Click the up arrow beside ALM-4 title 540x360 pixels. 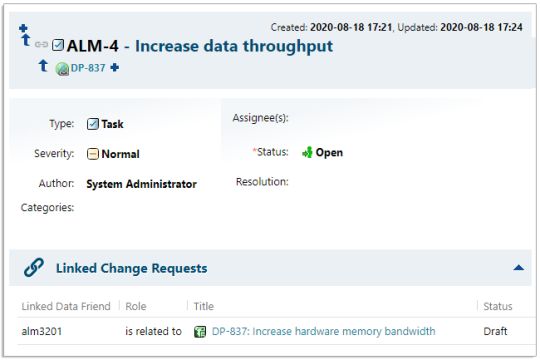26,40
